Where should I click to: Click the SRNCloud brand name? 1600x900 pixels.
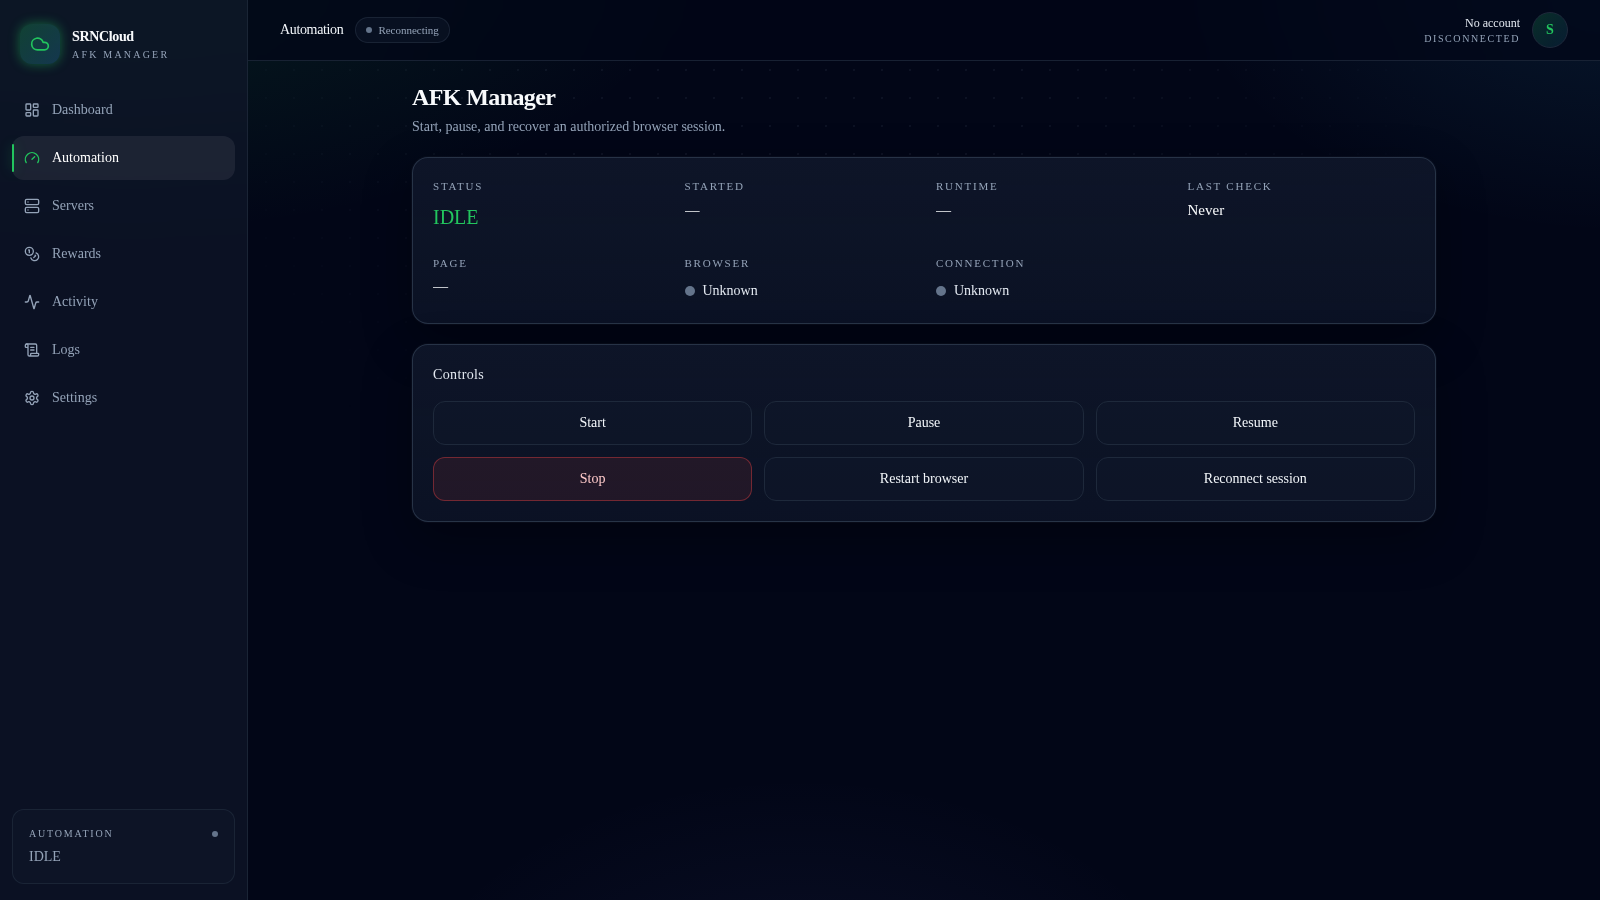(103, 36)
